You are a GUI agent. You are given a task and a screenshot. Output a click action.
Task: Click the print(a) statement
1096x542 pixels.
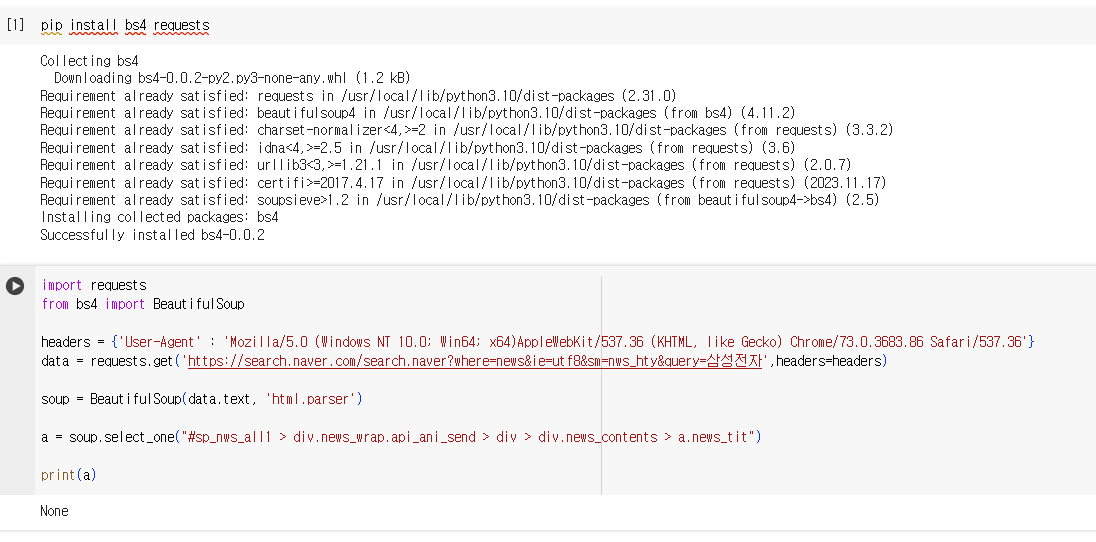click(x=68, y=475)
